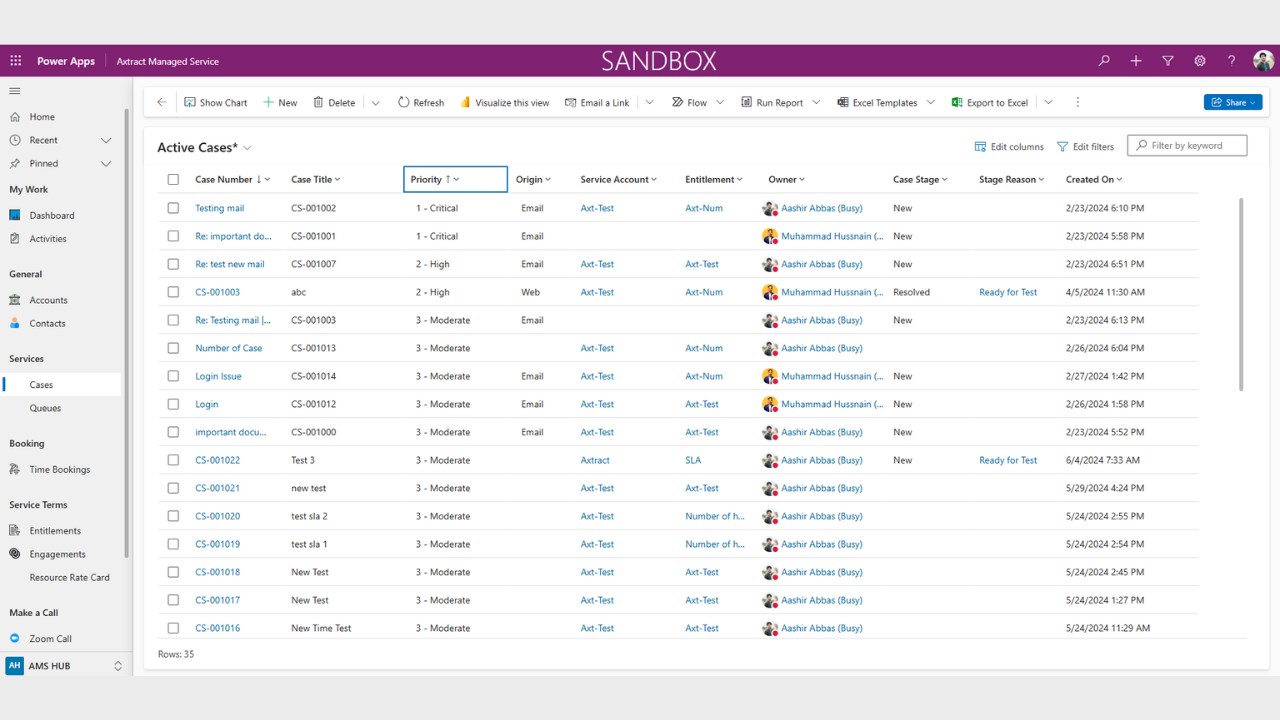
Task: Check the CS-001003 link row checkbox
Action: [x=173, y=292]
